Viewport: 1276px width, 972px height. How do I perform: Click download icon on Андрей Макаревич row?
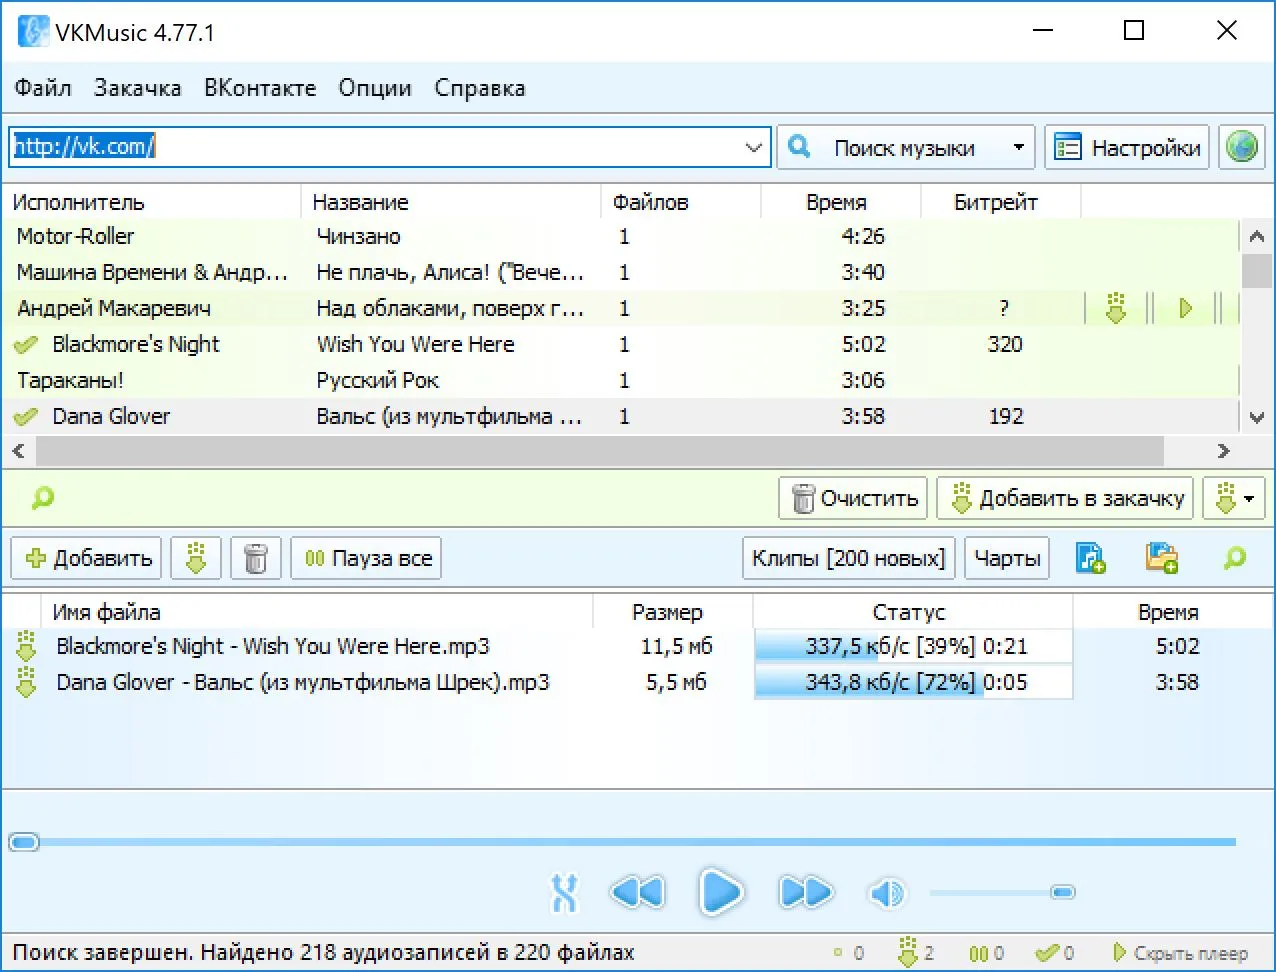(x=1116, y=308)
